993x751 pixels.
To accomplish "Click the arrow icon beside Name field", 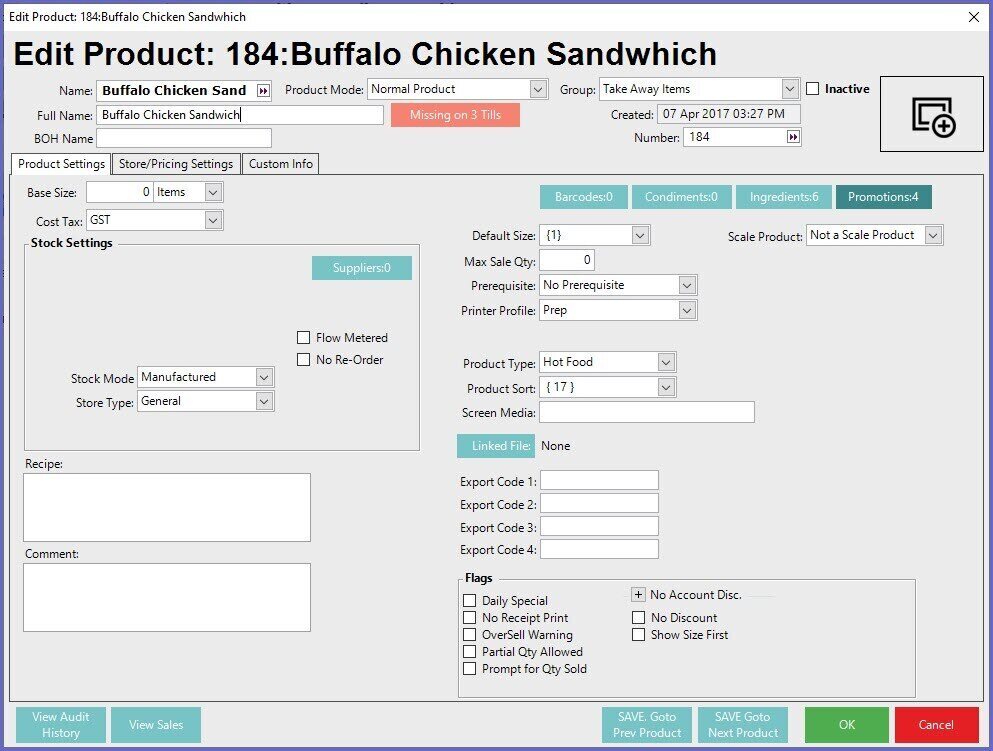I will (263, 90).
